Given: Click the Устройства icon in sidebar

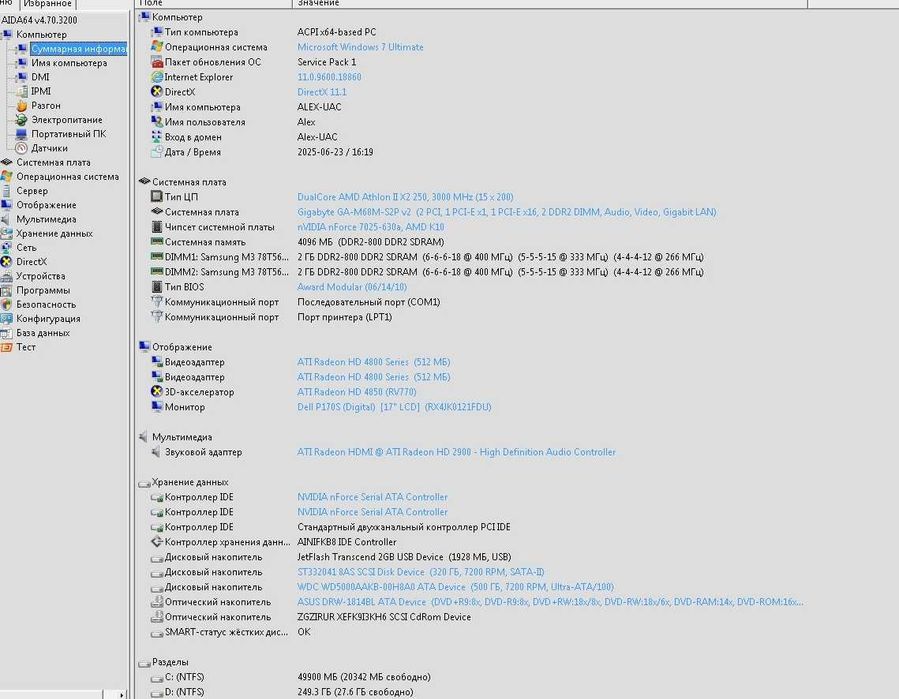Looking at the screenshot, I should 6,276.
